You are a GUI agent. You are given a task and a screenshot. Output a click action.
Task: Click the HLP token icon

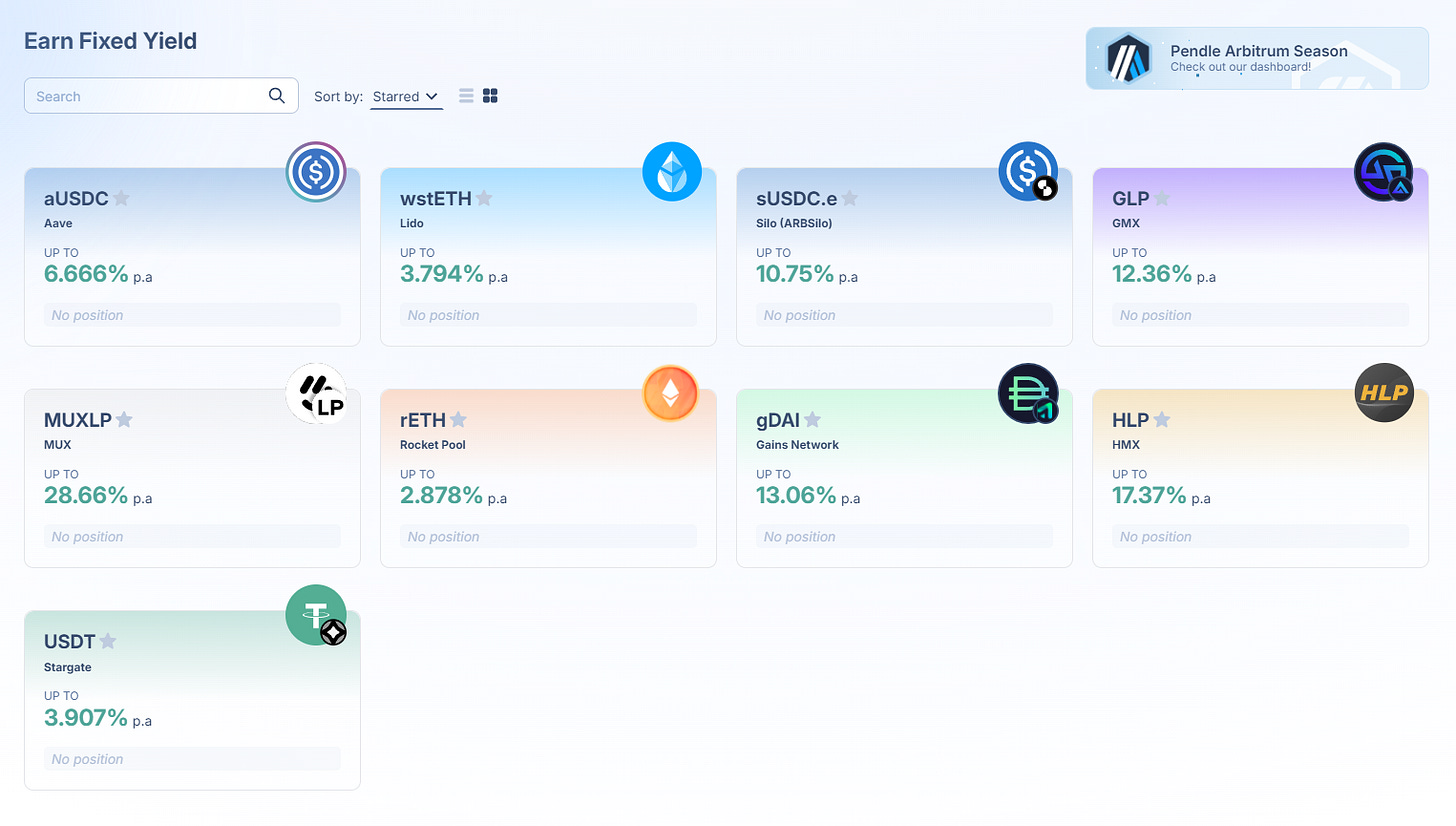click(1384, 393)
